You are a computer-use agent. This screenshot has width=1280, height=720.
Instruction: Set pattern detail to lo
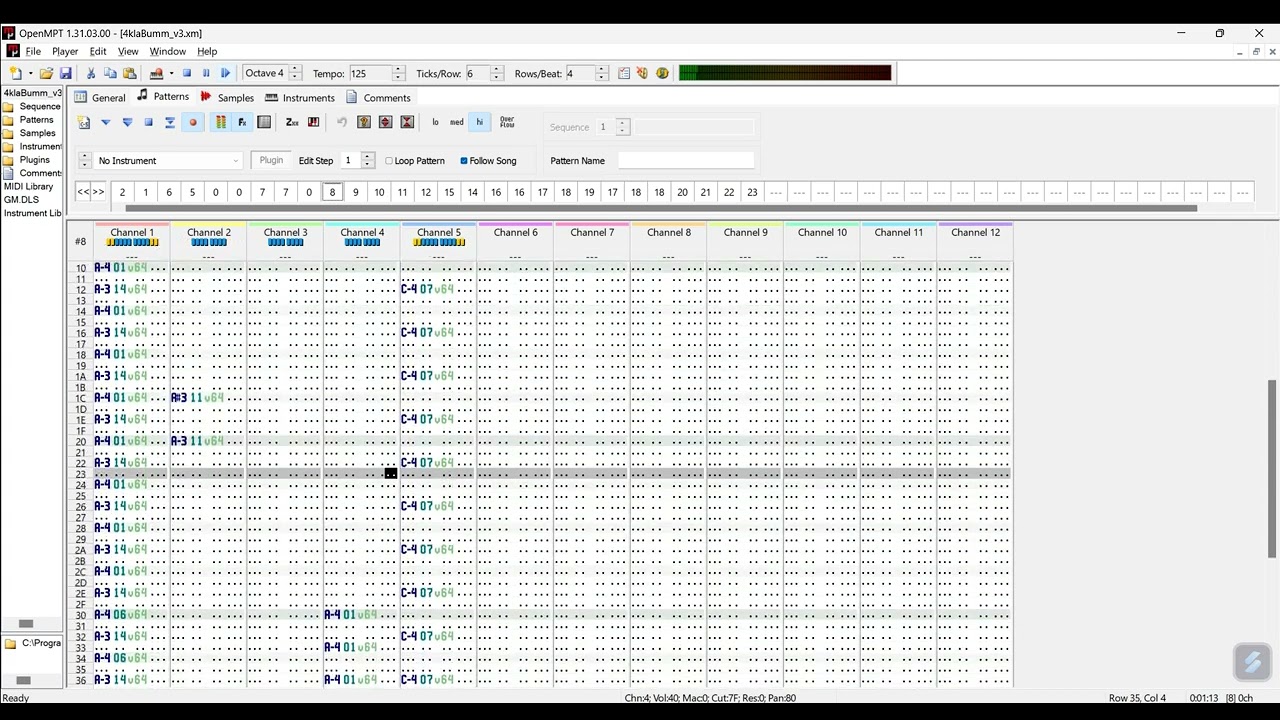(435, 122)
